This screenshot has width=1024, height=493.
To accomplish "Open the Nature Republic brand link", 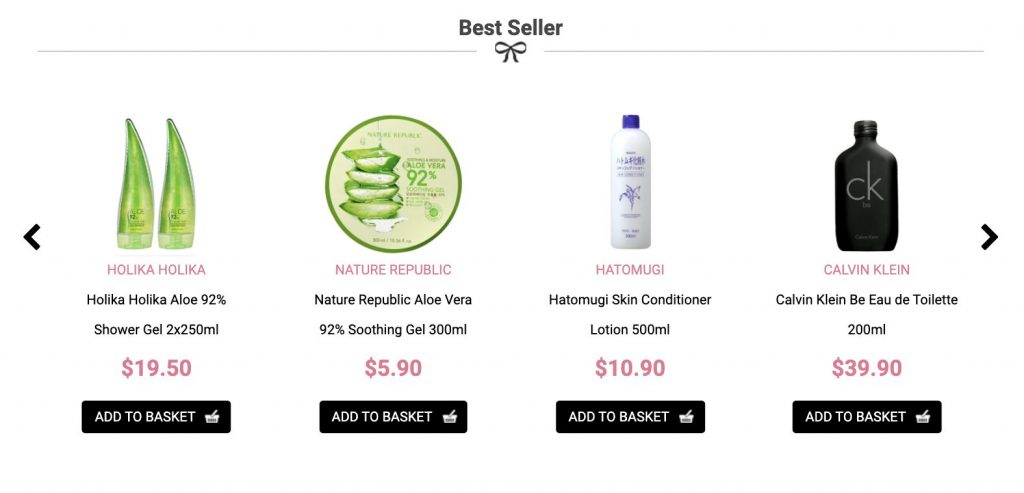I will 393,270.
